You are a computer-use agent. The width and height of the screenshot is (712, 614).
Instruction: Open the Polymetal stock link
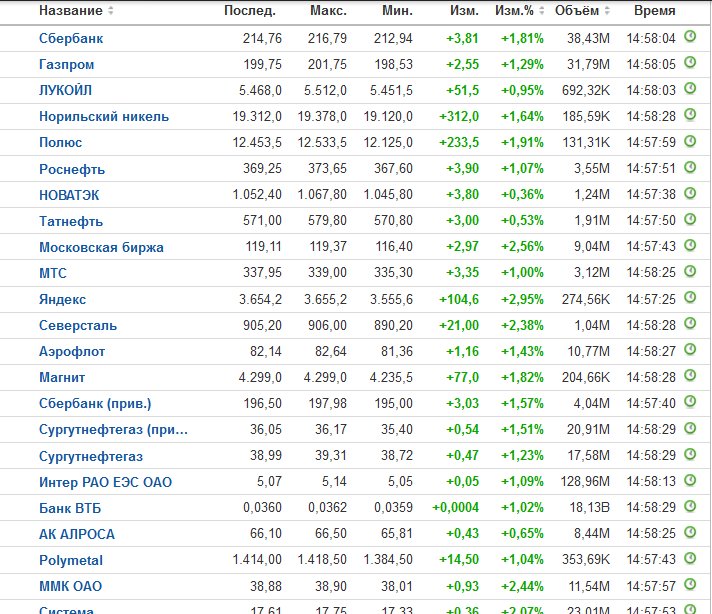(x=71, y=560)
